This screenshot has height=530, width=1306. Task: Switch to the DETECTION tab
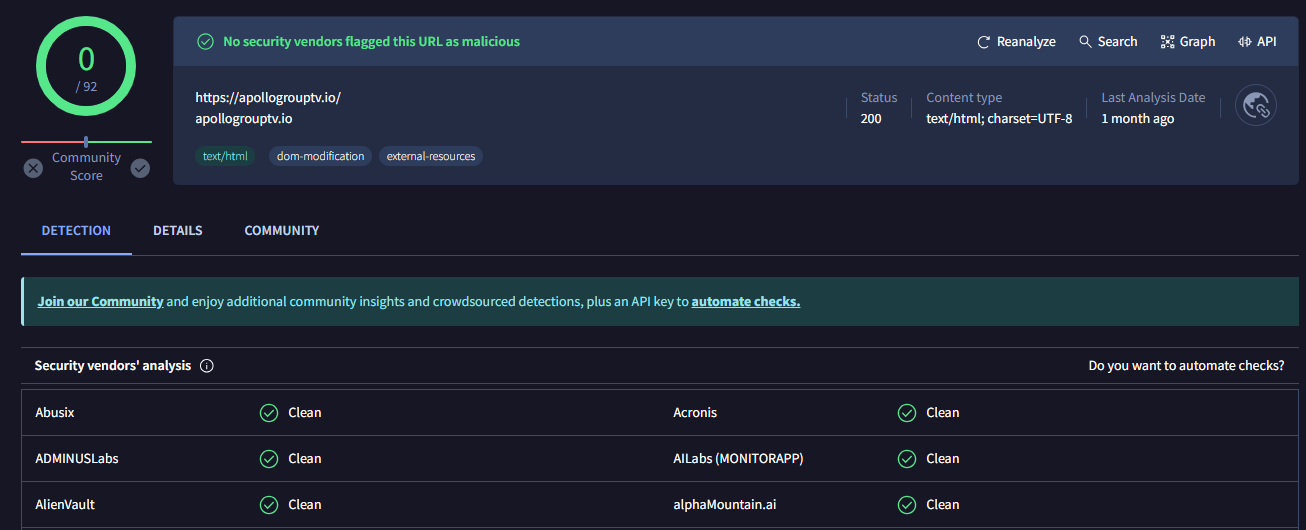[76, 230]
